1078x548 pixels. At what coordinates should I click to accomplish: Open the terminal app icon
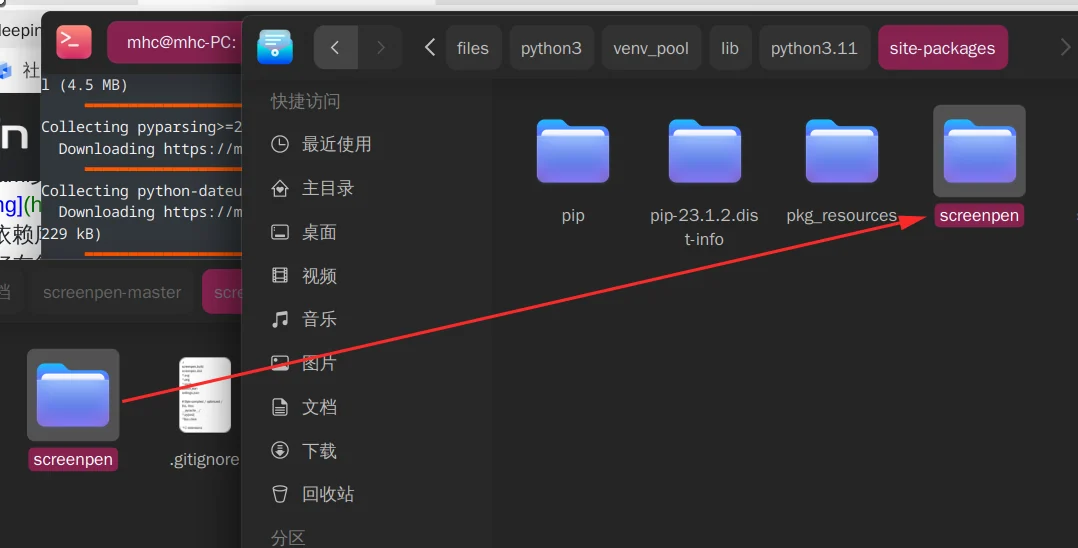(x=74, y=42)
